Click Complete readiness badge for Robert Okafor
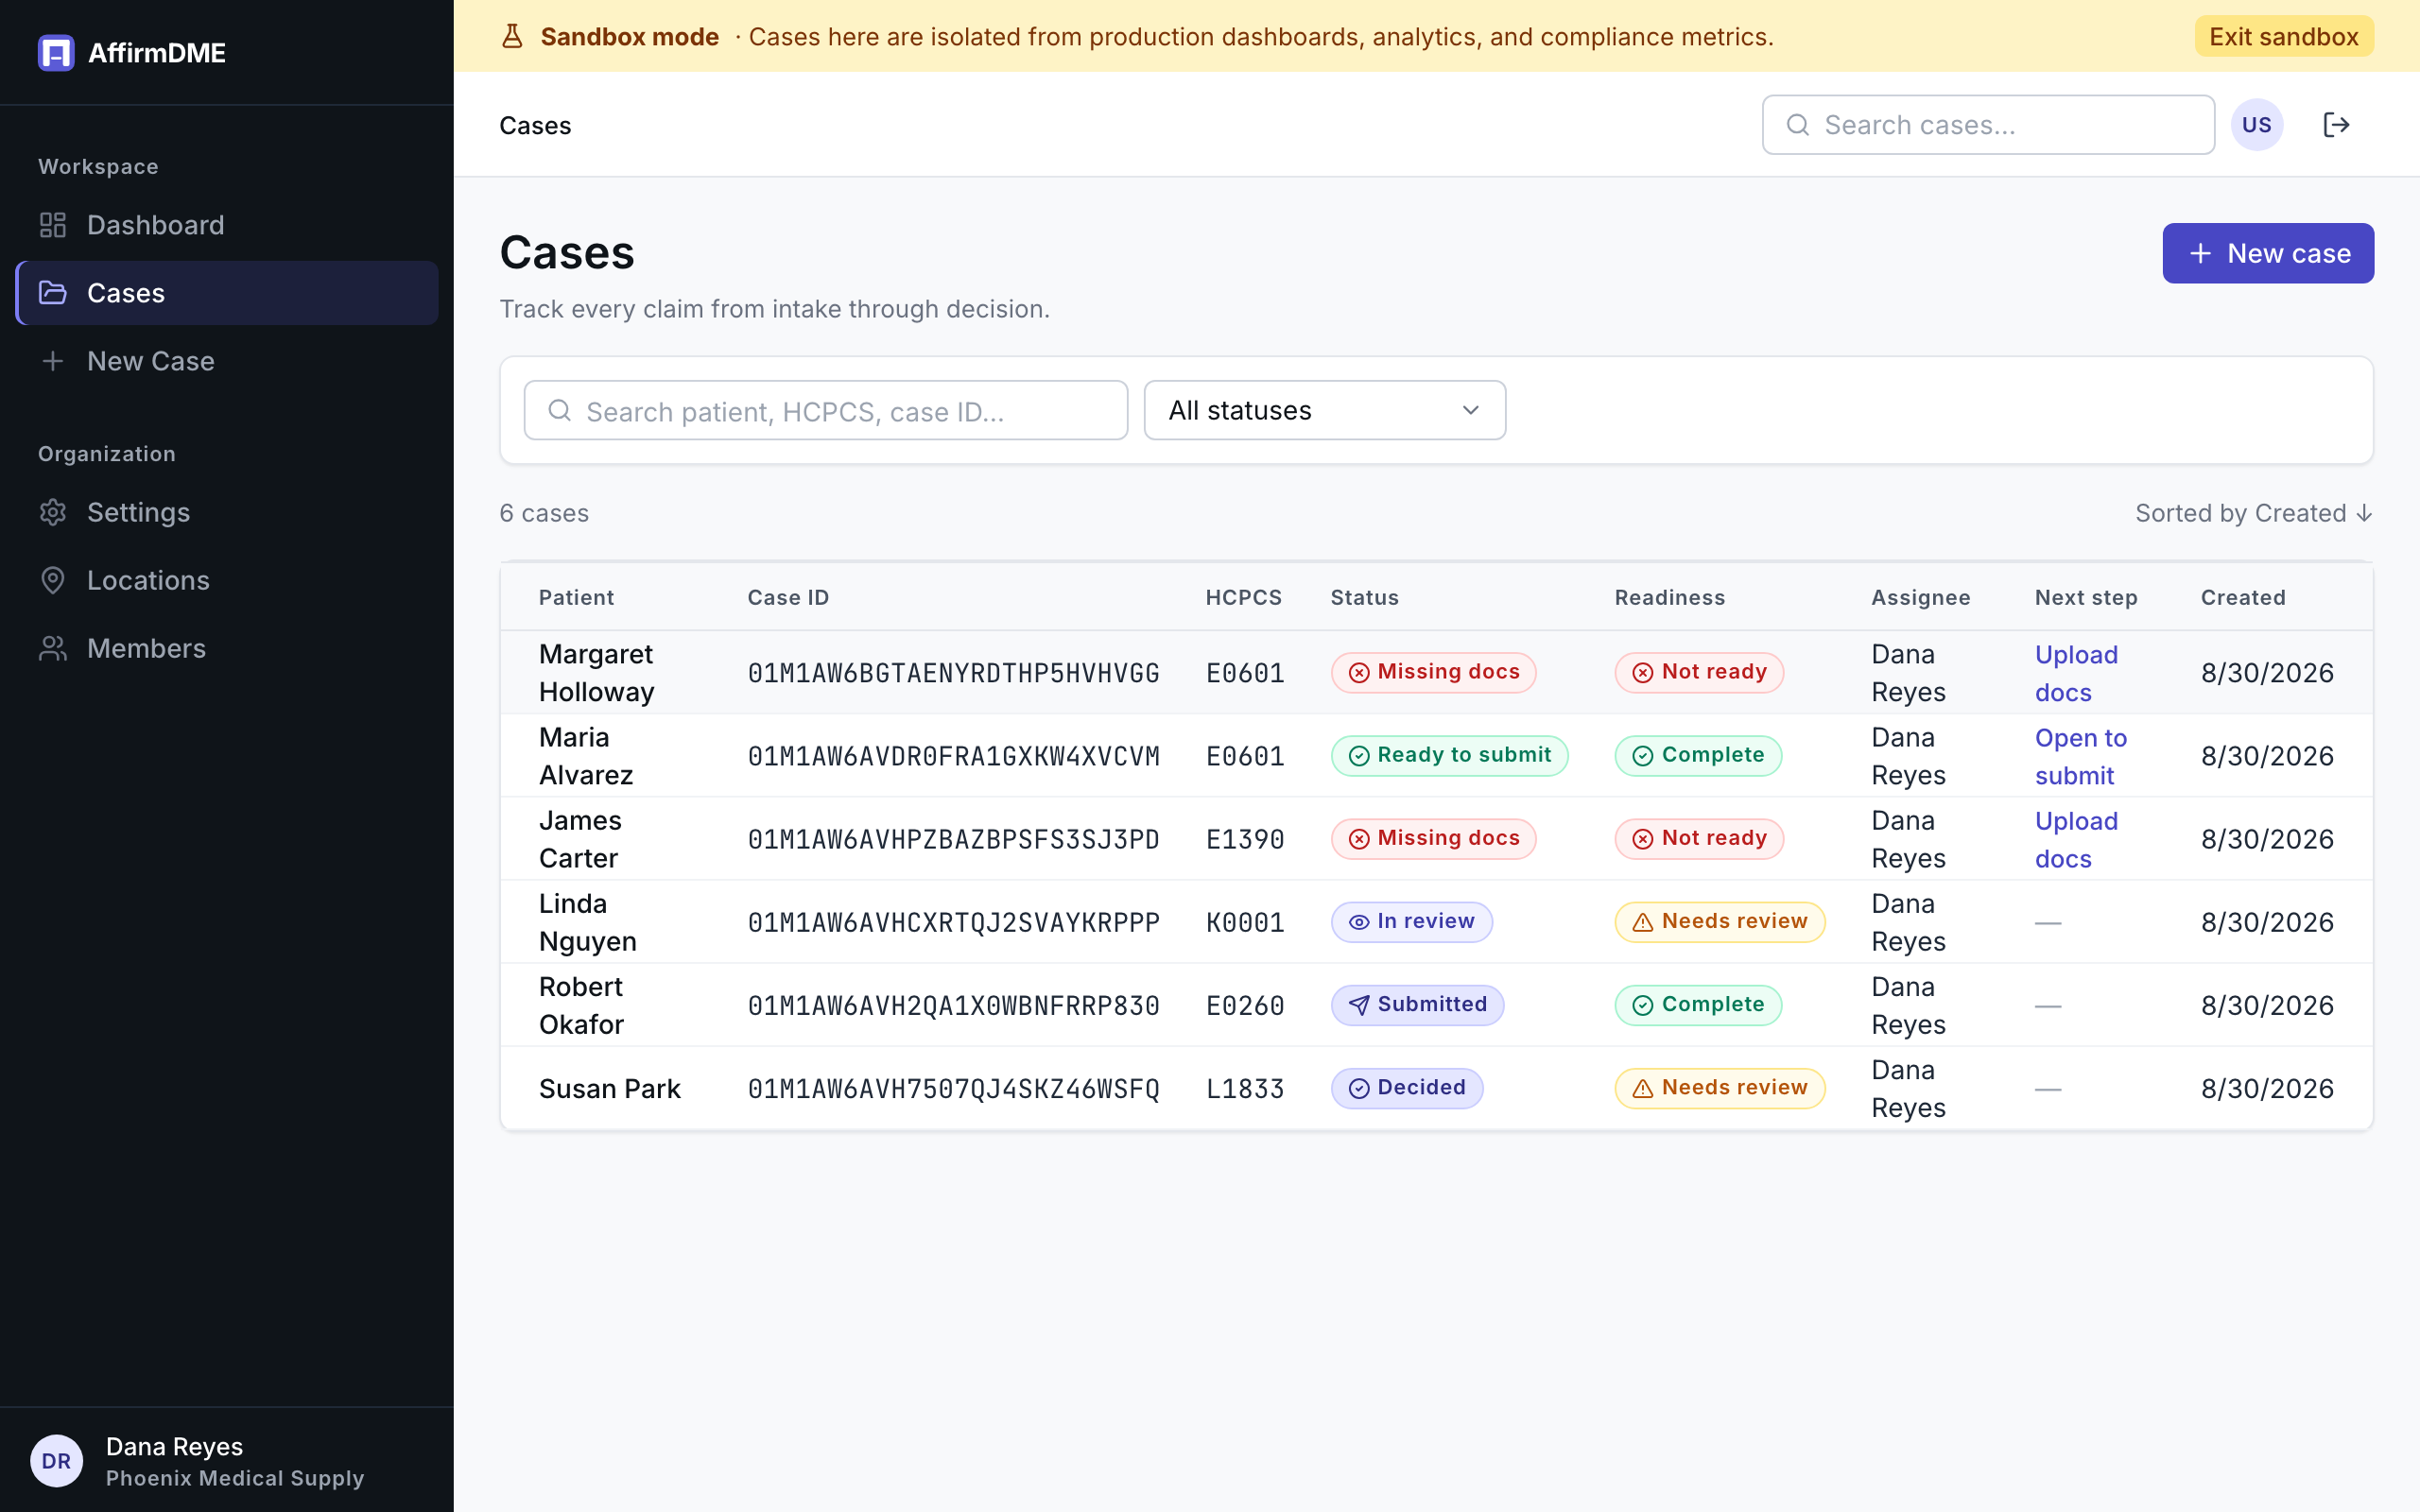Image resolution: width=2420 pixels, height=1512 pixels. (1697, 1005)
